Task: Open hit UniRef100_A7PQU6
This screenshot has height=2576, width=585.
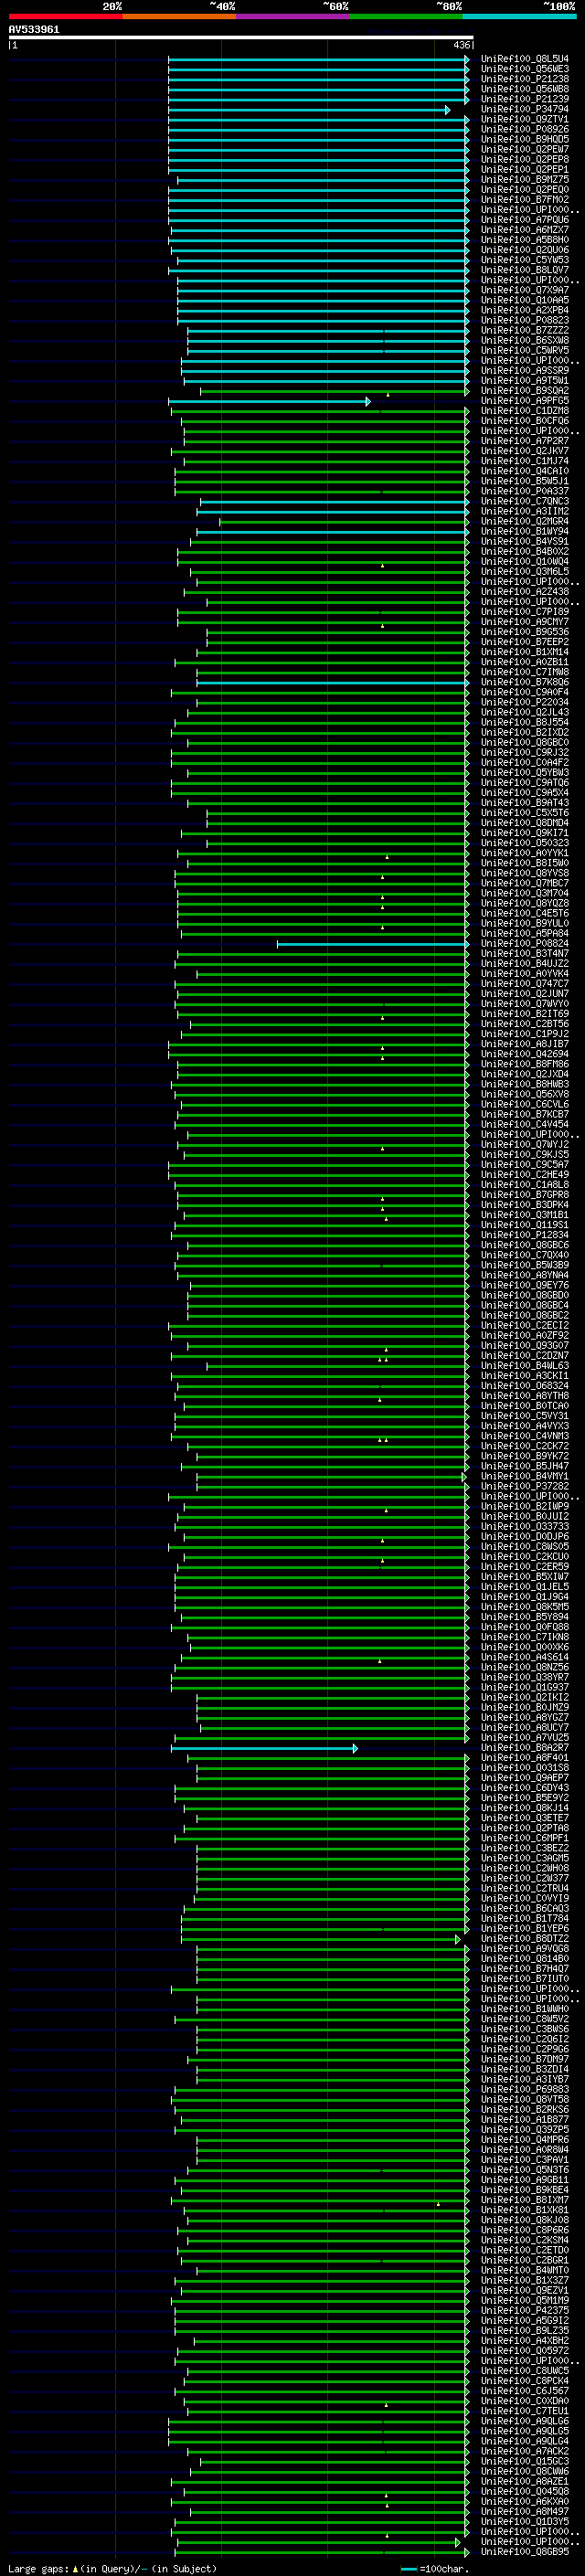Action: (524, 220)
